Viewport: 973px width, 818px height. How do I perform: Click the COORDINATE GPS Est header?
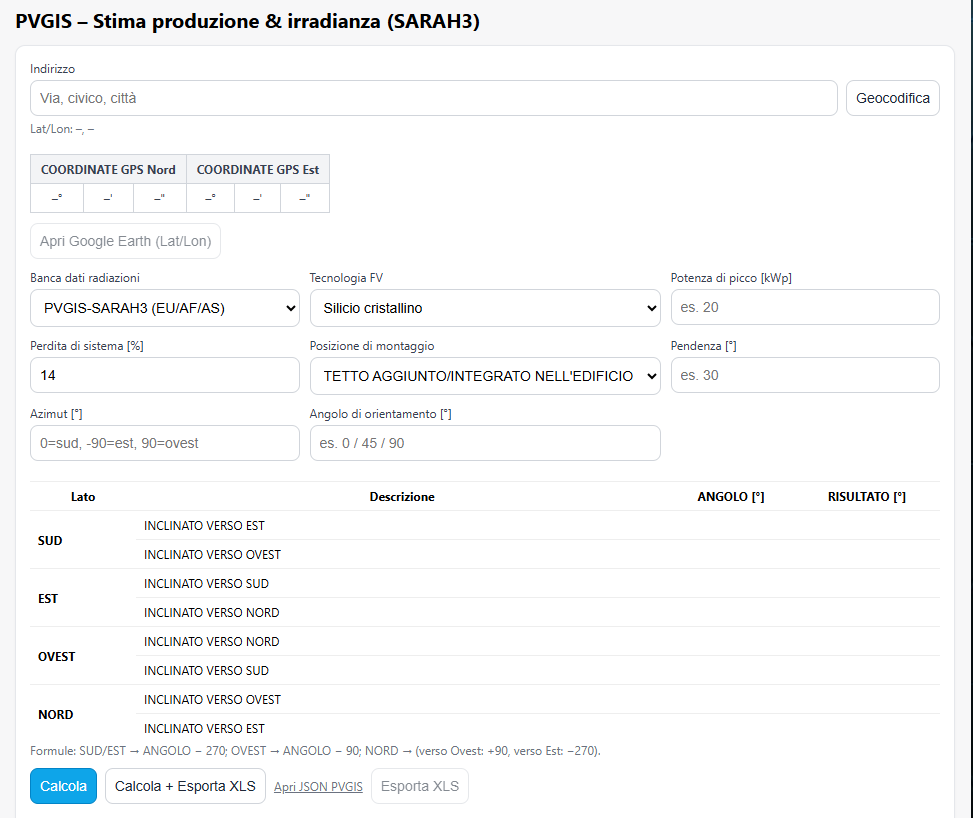click(258, 169)
